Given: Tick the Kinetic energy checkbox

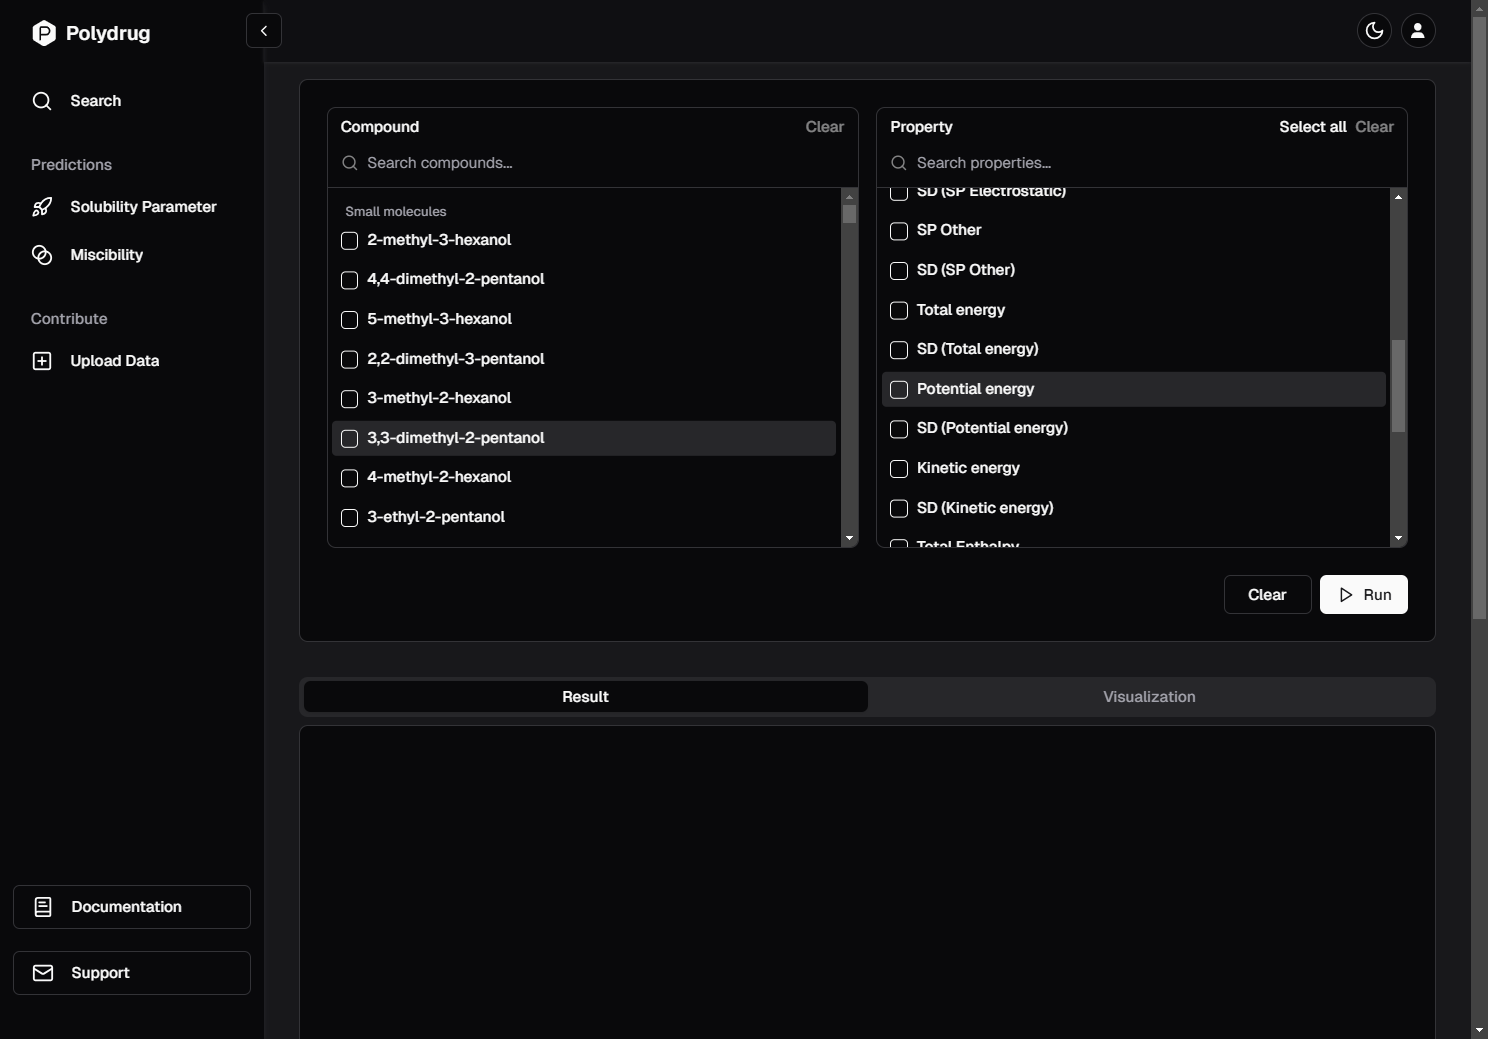Looking at the screenshot, I should coord(899,469).
